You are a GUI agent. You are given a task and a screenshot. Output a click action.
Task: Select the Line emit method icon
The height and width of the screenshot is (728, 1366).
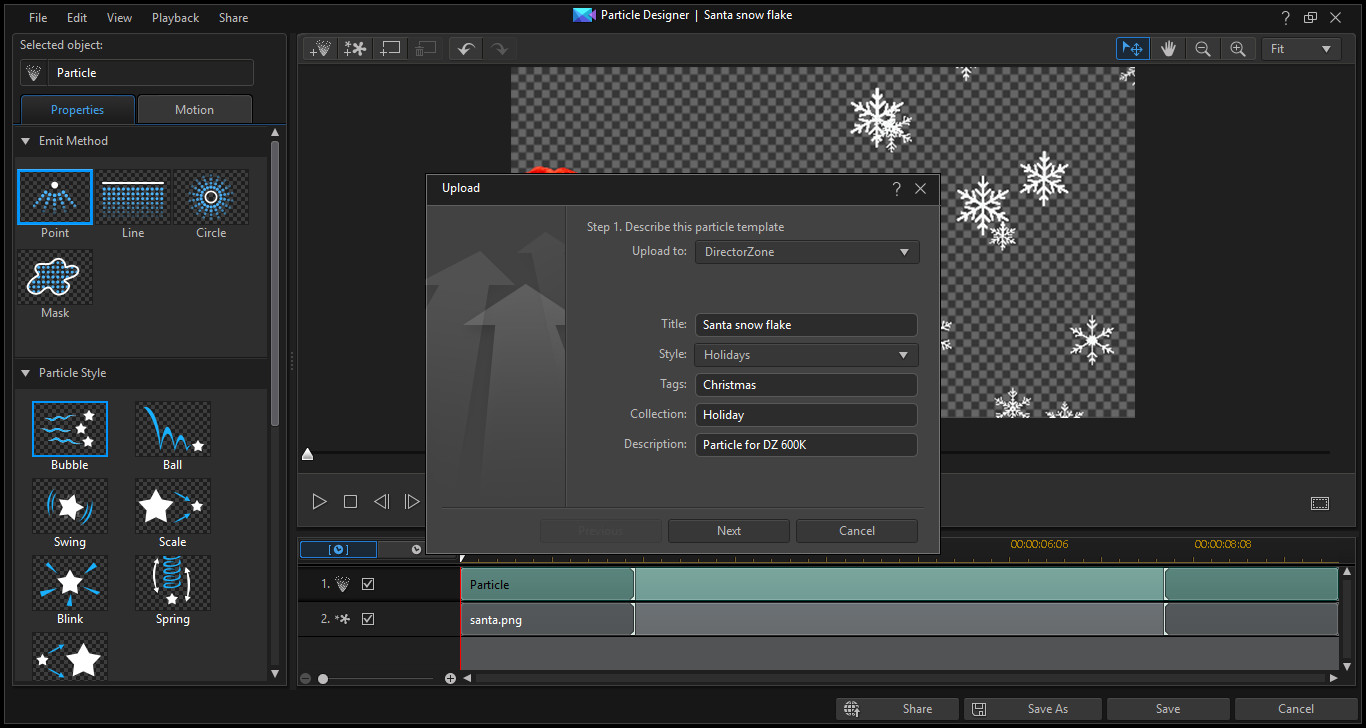(x=133, y=197)
